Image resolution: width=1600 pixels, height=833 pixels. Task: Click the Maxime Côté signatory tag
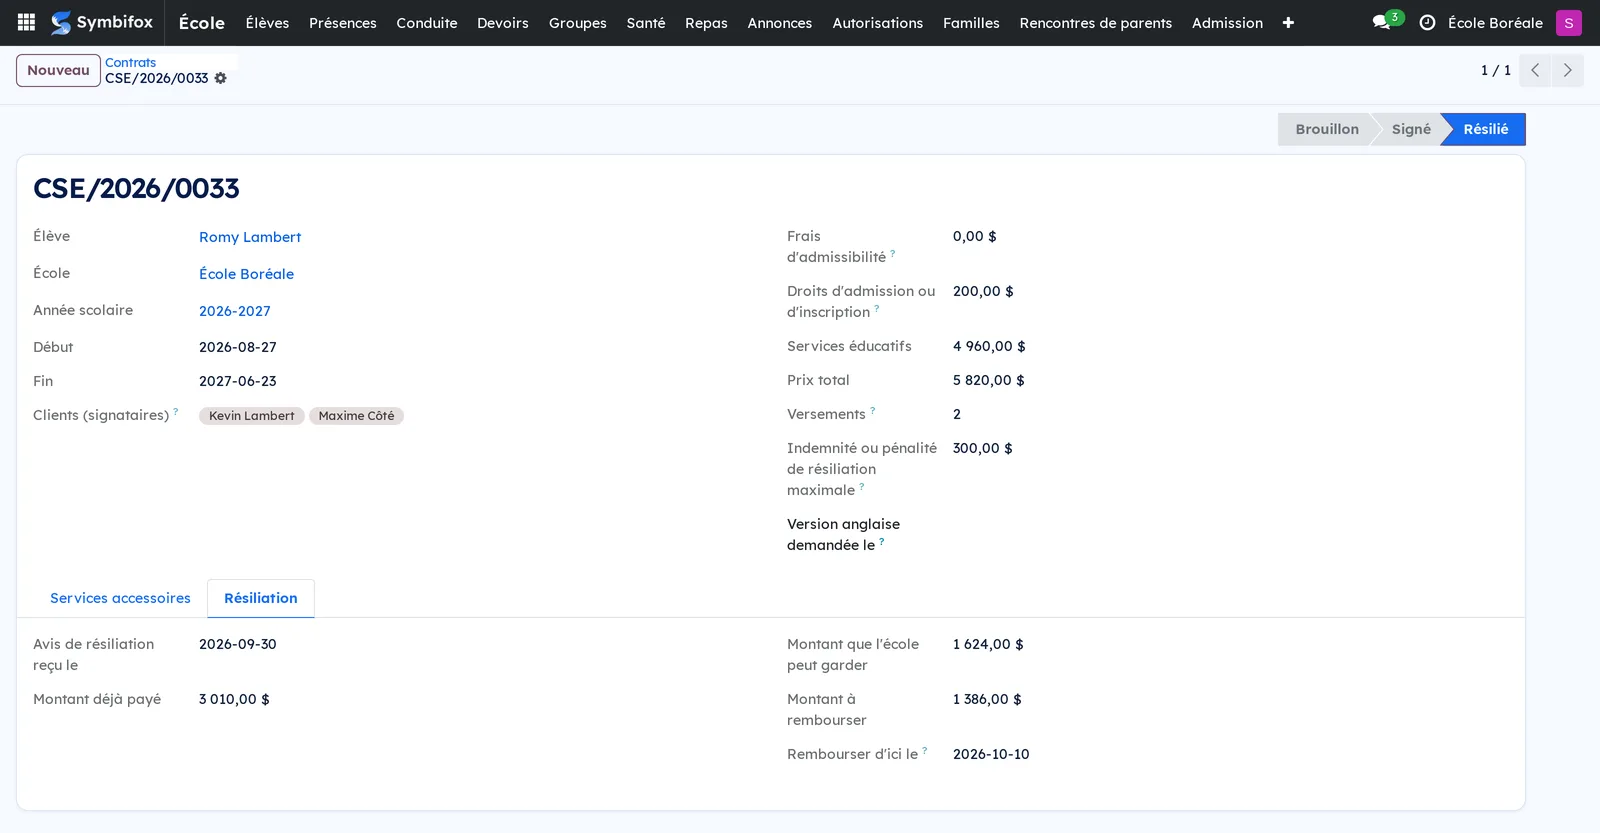[356, 416]
